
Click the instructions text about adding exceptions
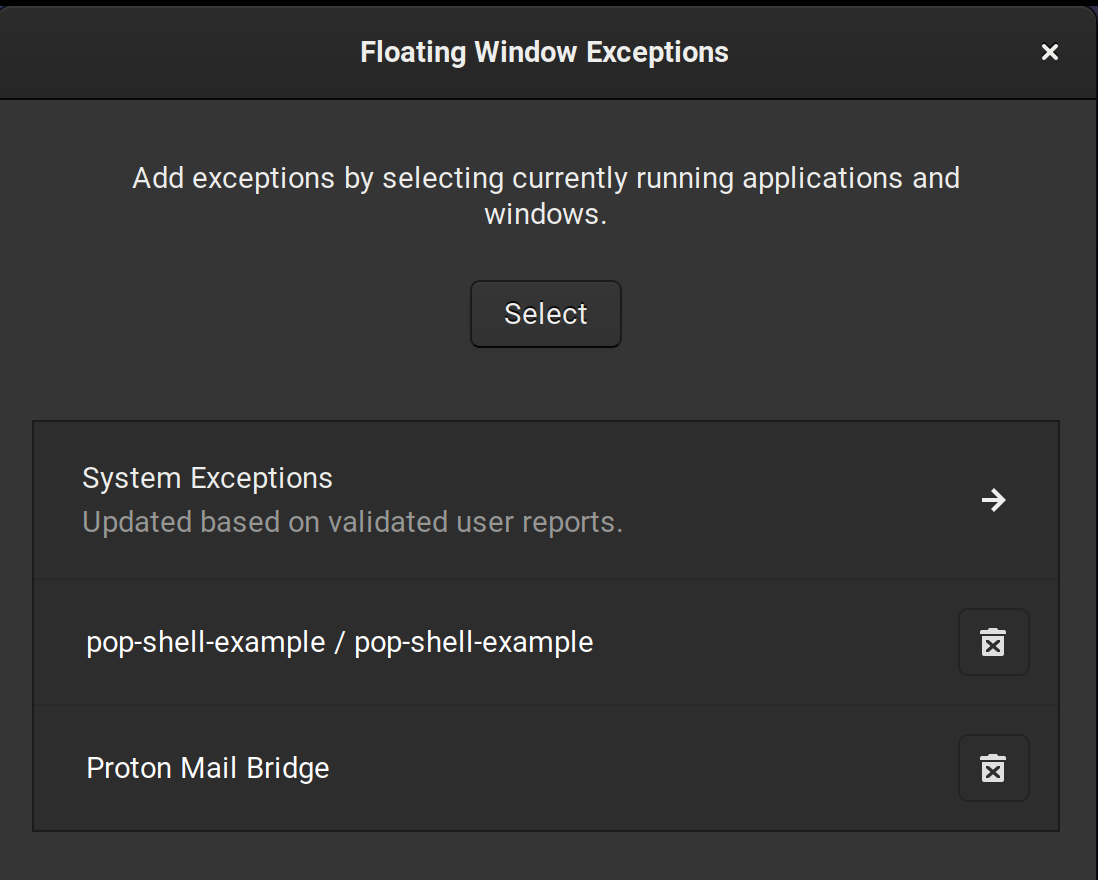(545, 195)
